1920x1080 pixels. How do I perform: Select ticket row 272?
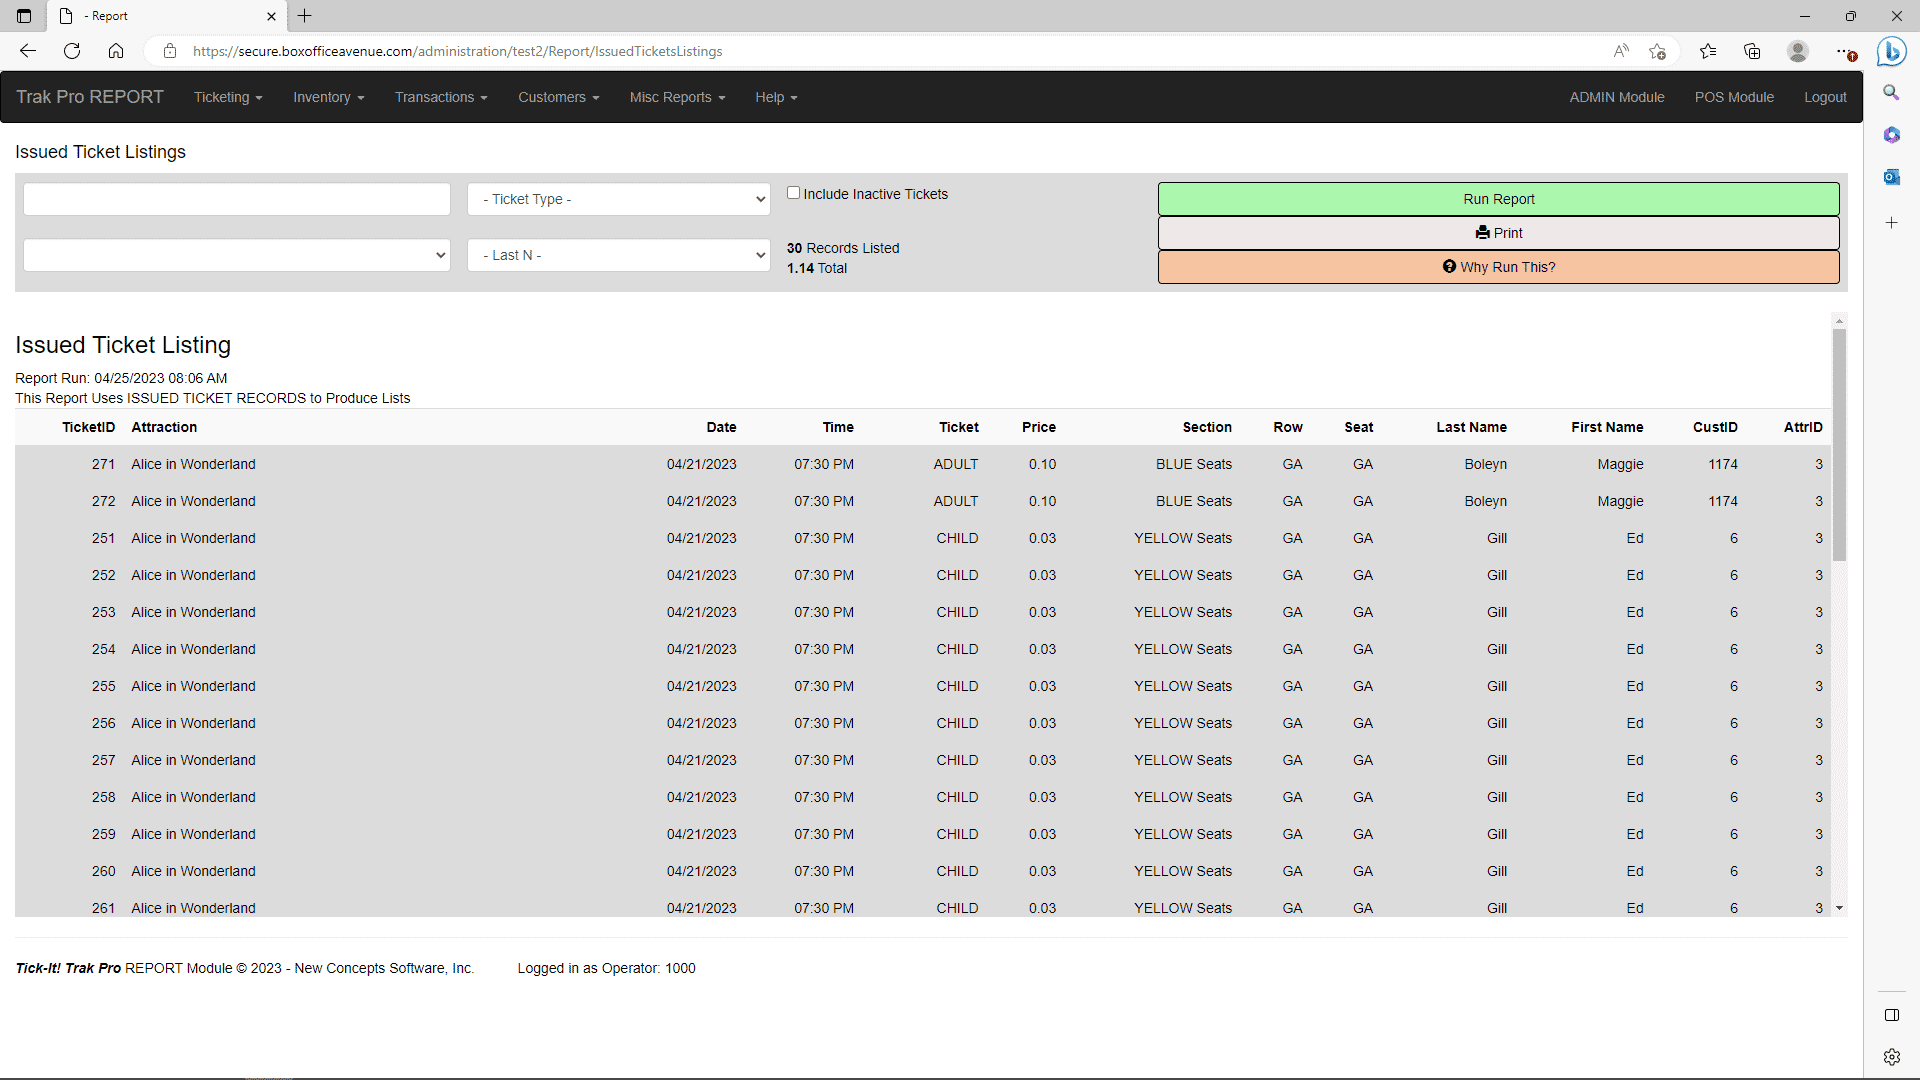click(922, 501)
